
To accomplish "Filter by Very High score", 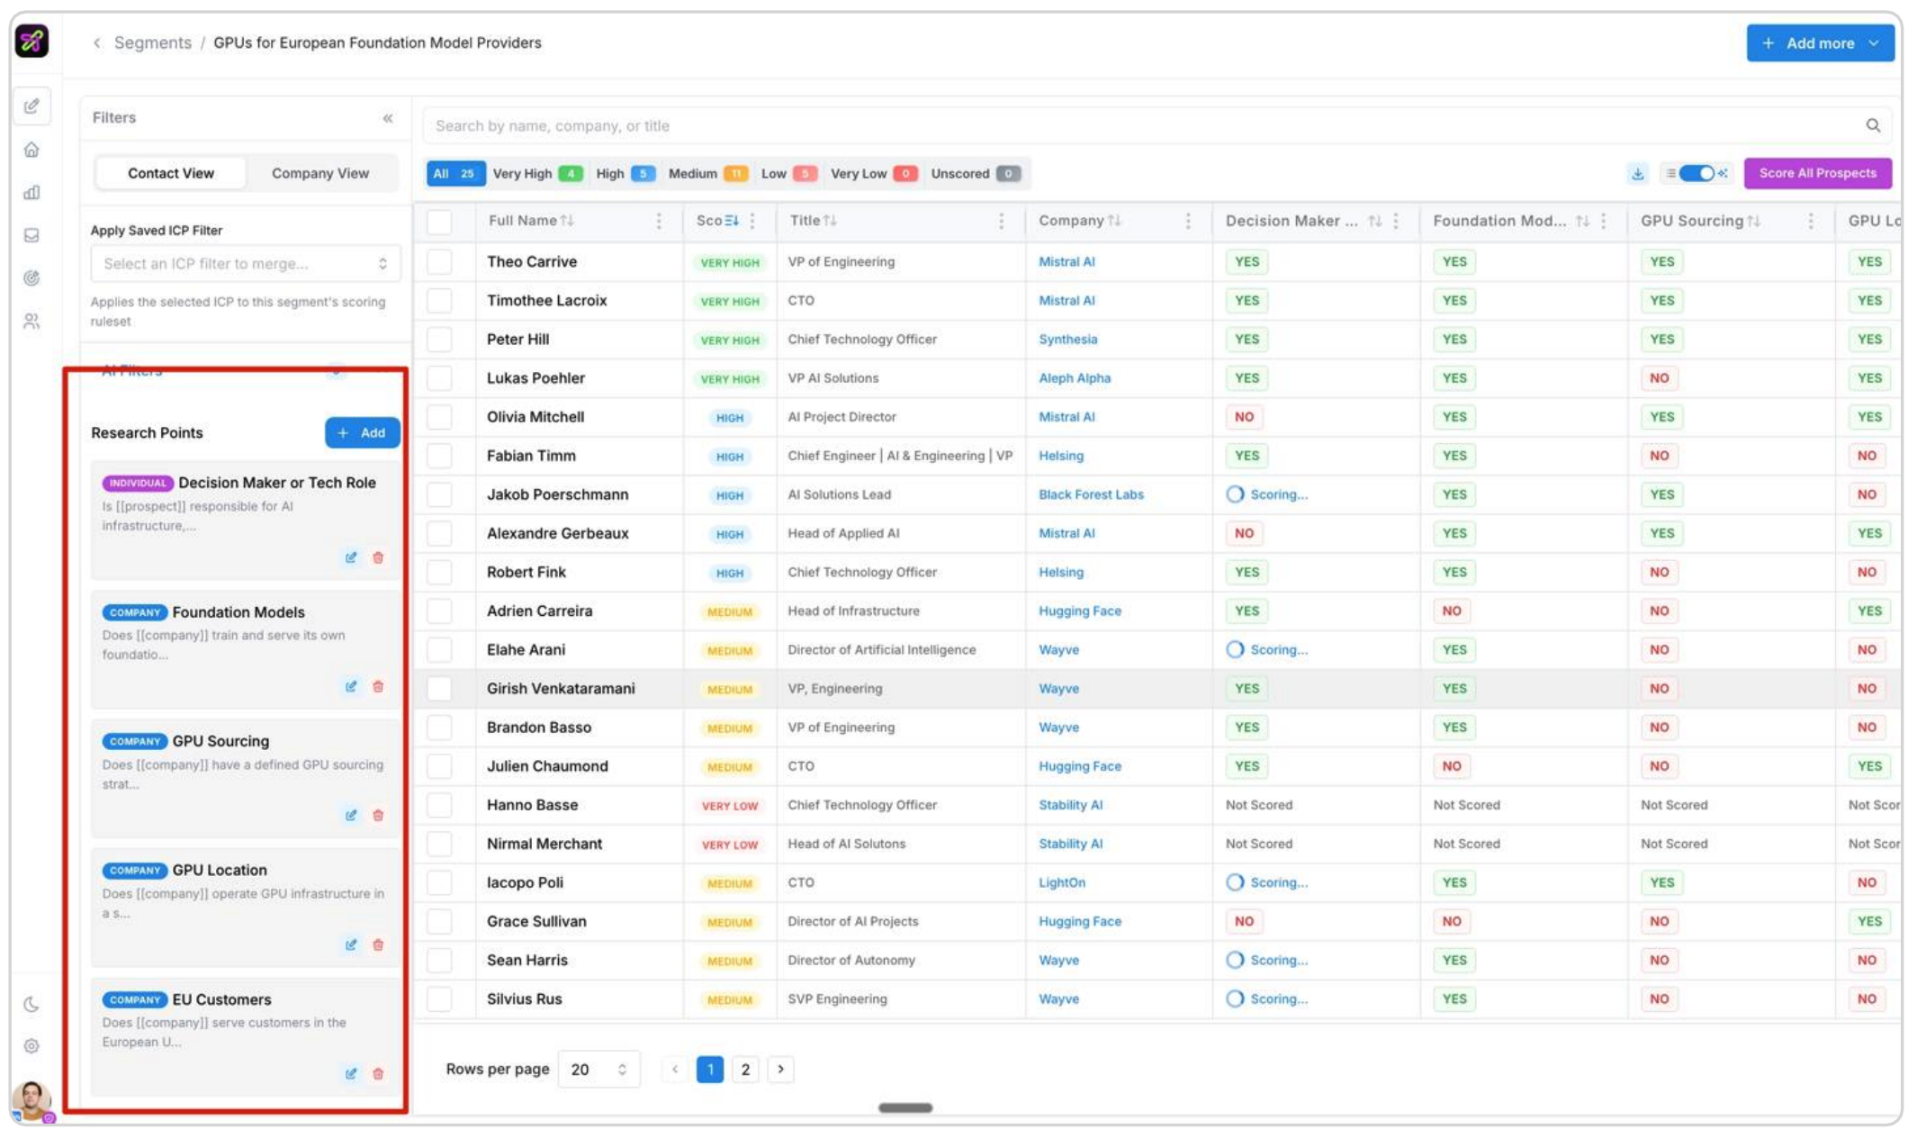I will [537, 174].
